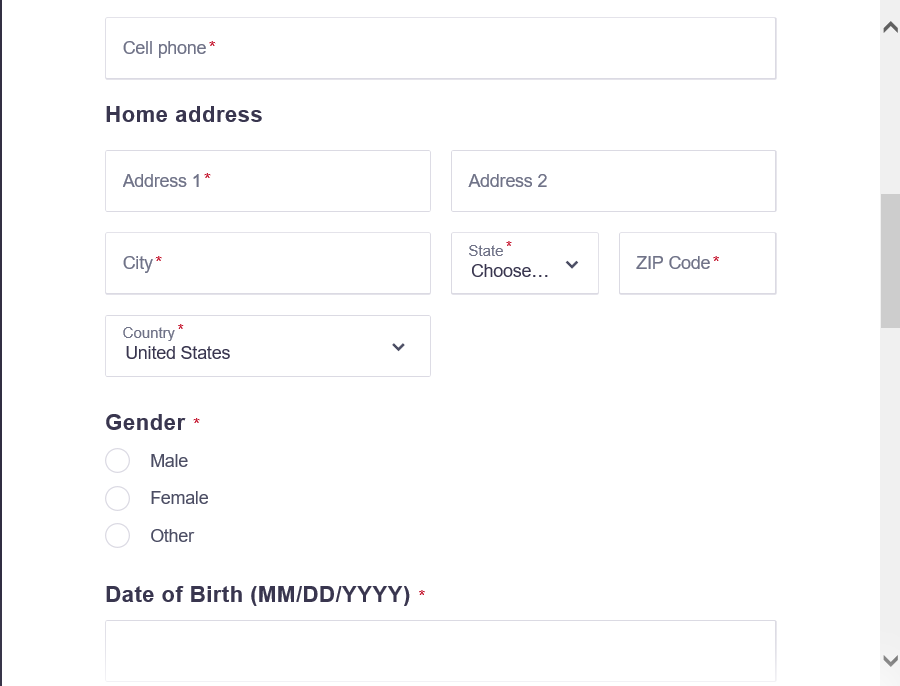Screen dimensions: 900x686
Task: Click the Date of Birth input field
Action: point(440,650)
